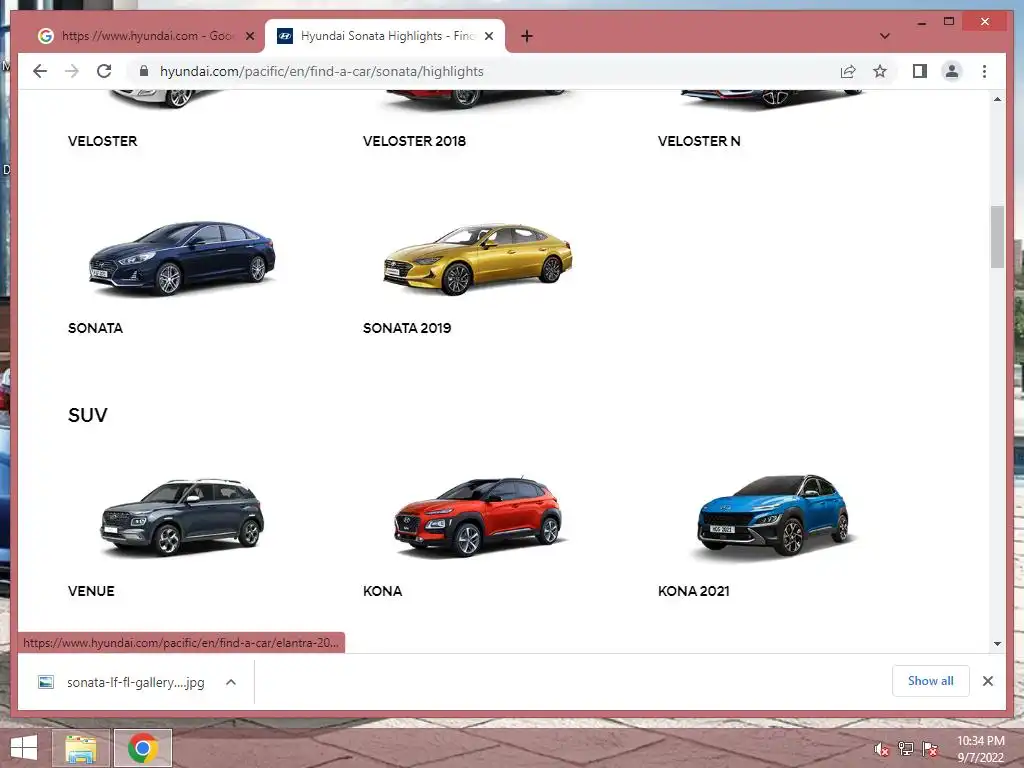
Task: Close the Hyundai Sonata Highlights tab
Action: 488,36
